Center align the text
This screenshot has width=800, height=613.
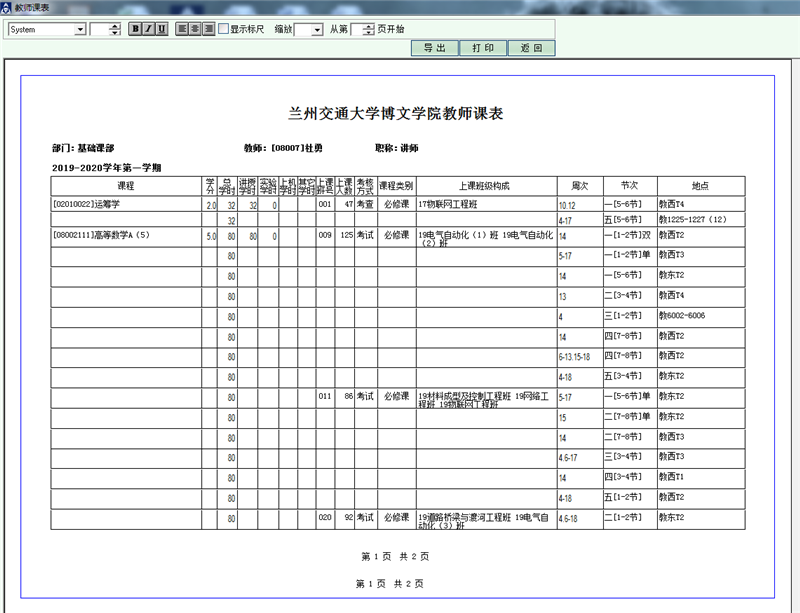pos(196,29)
